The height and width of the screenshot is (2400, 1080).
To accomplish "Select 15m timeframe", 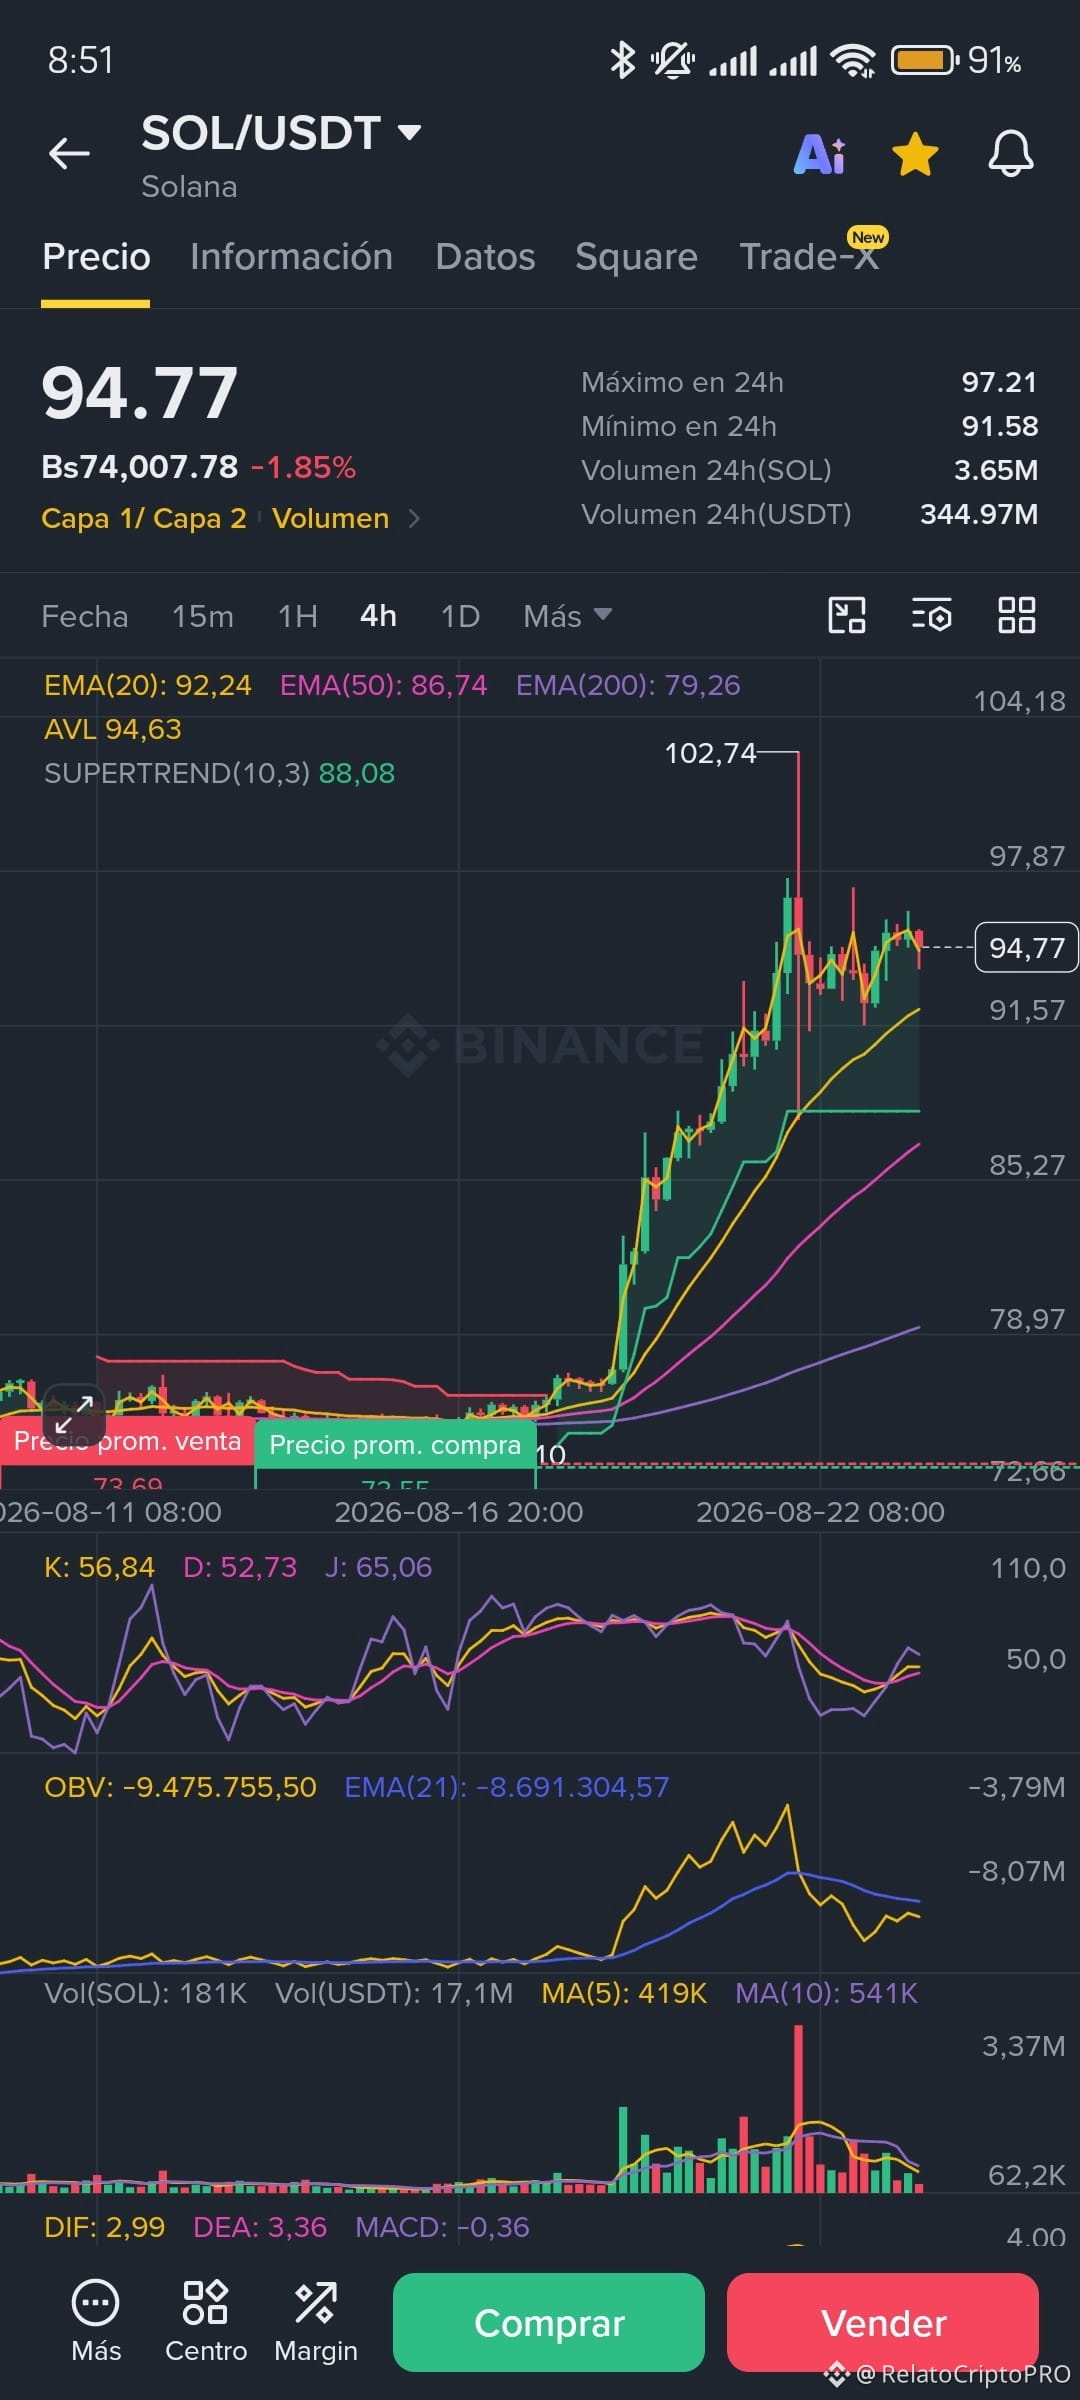I will (202, 616).
